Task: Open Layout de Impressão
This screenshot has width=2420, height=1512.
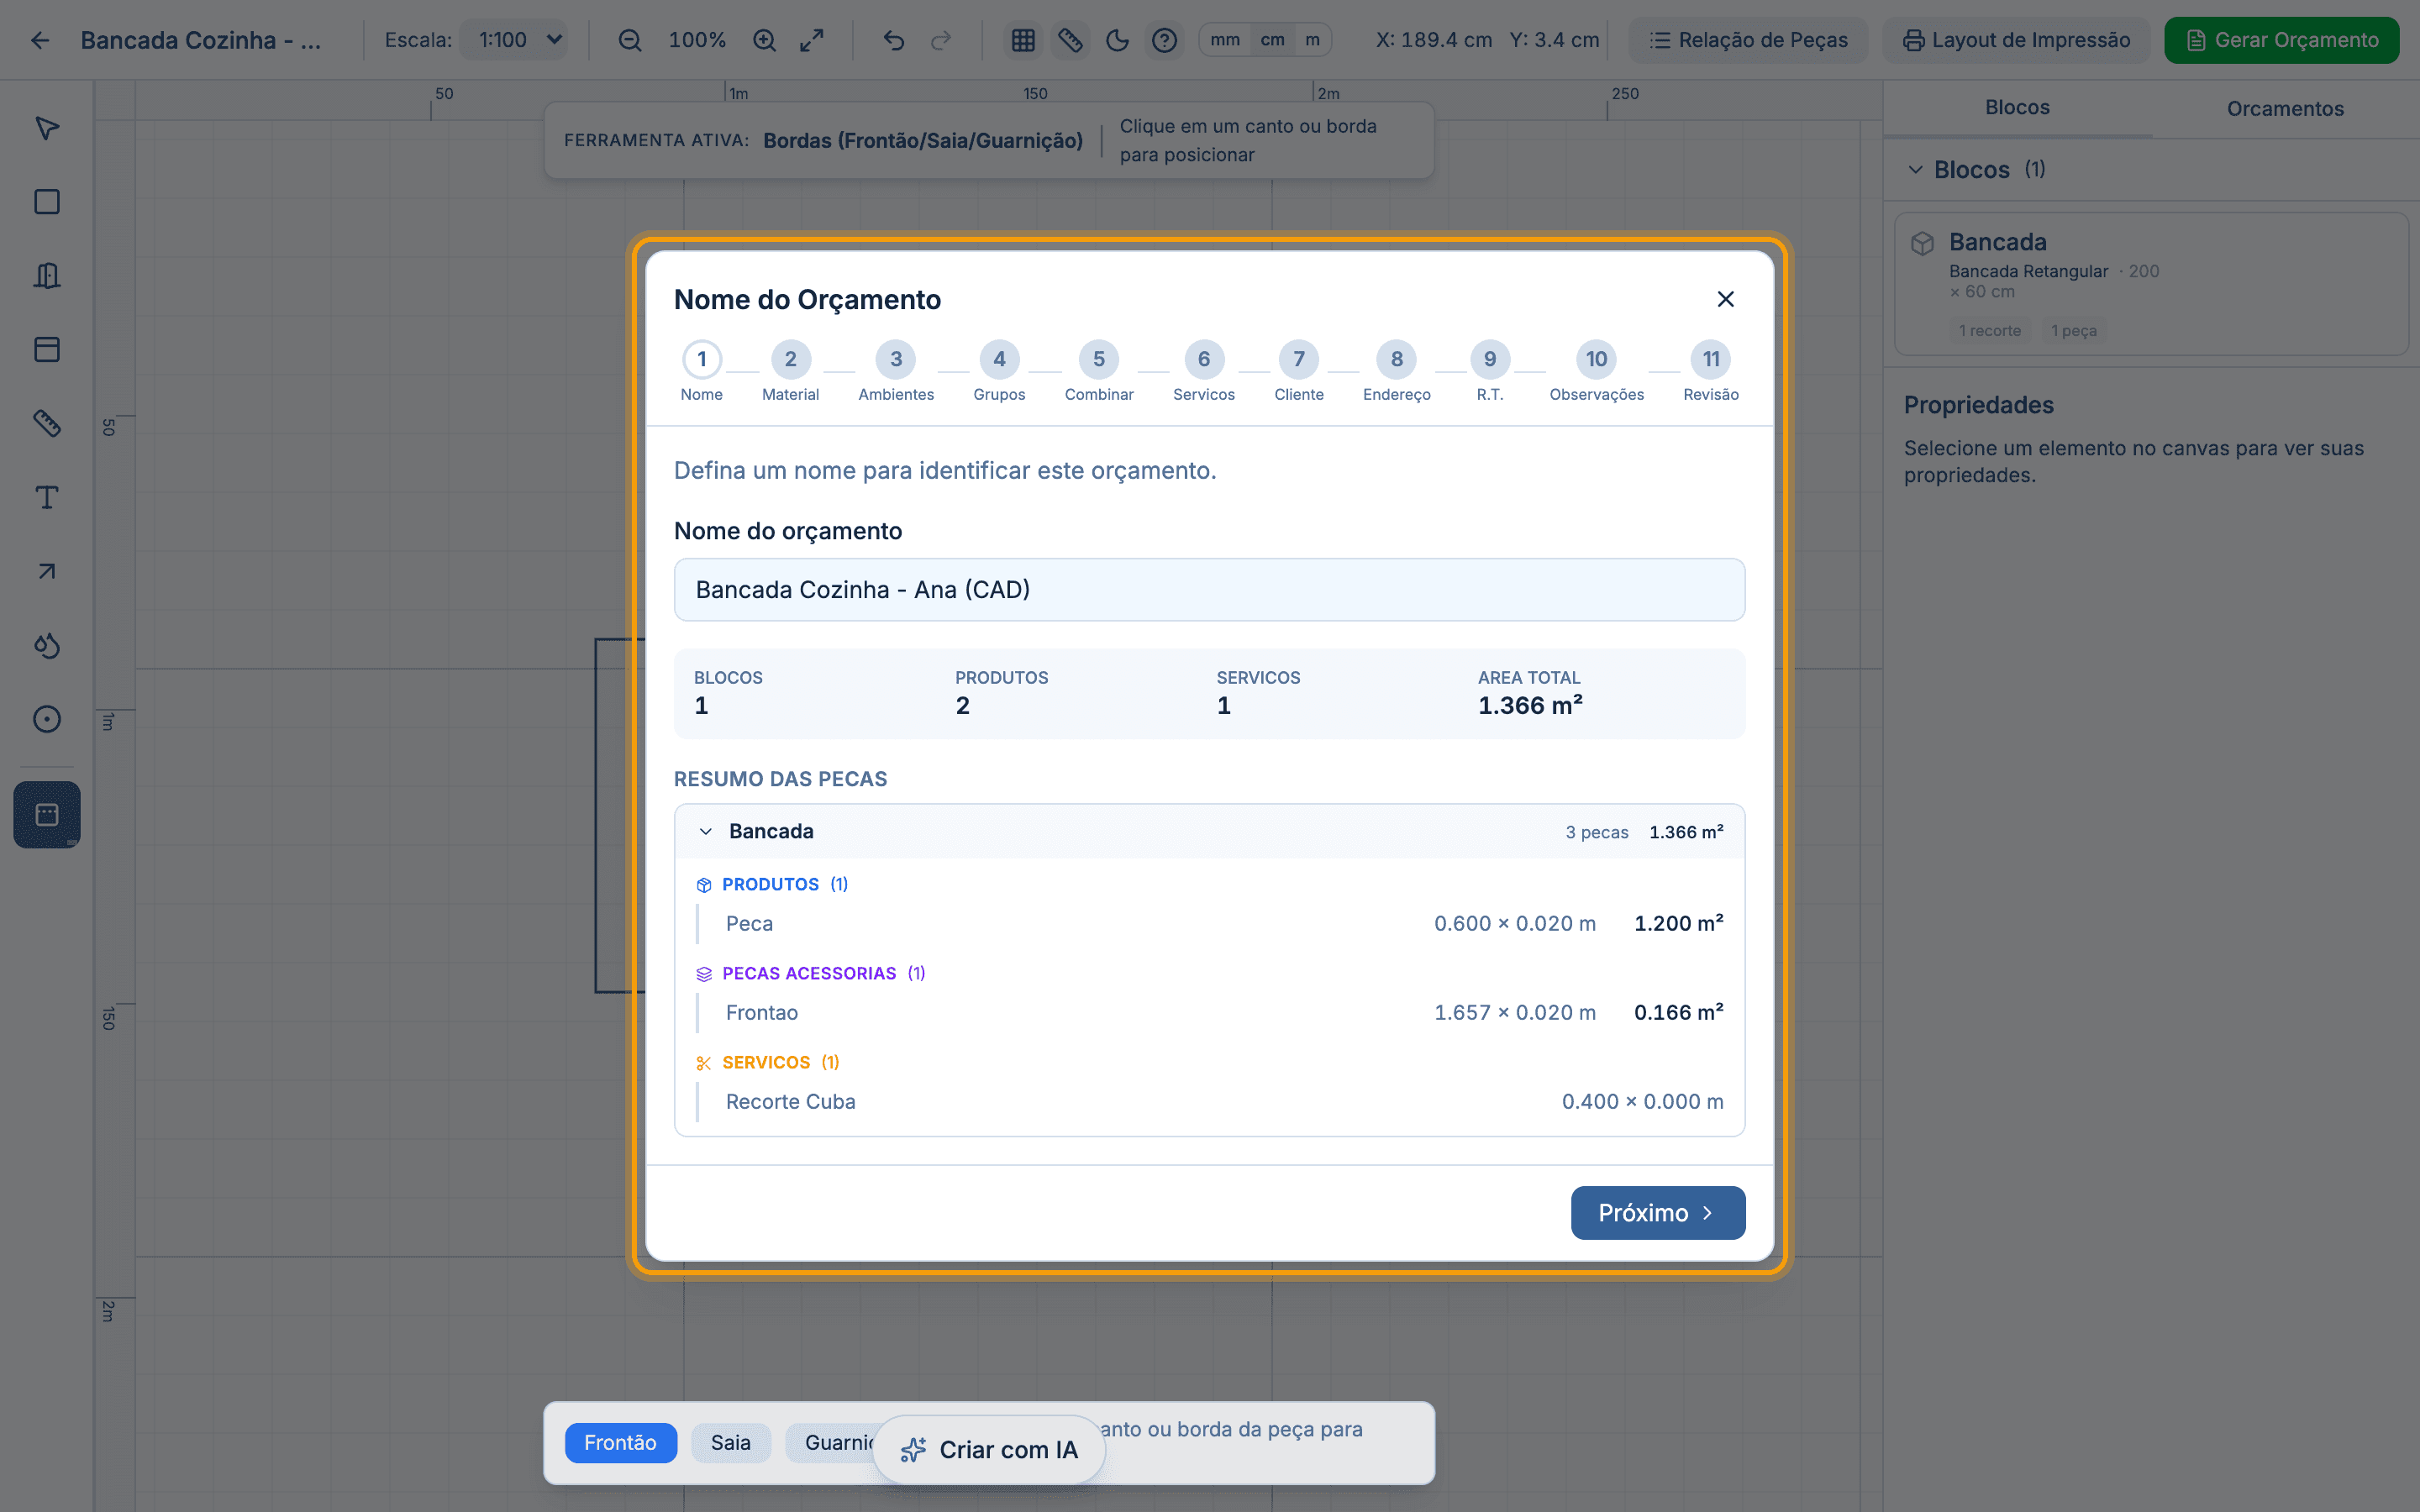Action: [2016, 40]
